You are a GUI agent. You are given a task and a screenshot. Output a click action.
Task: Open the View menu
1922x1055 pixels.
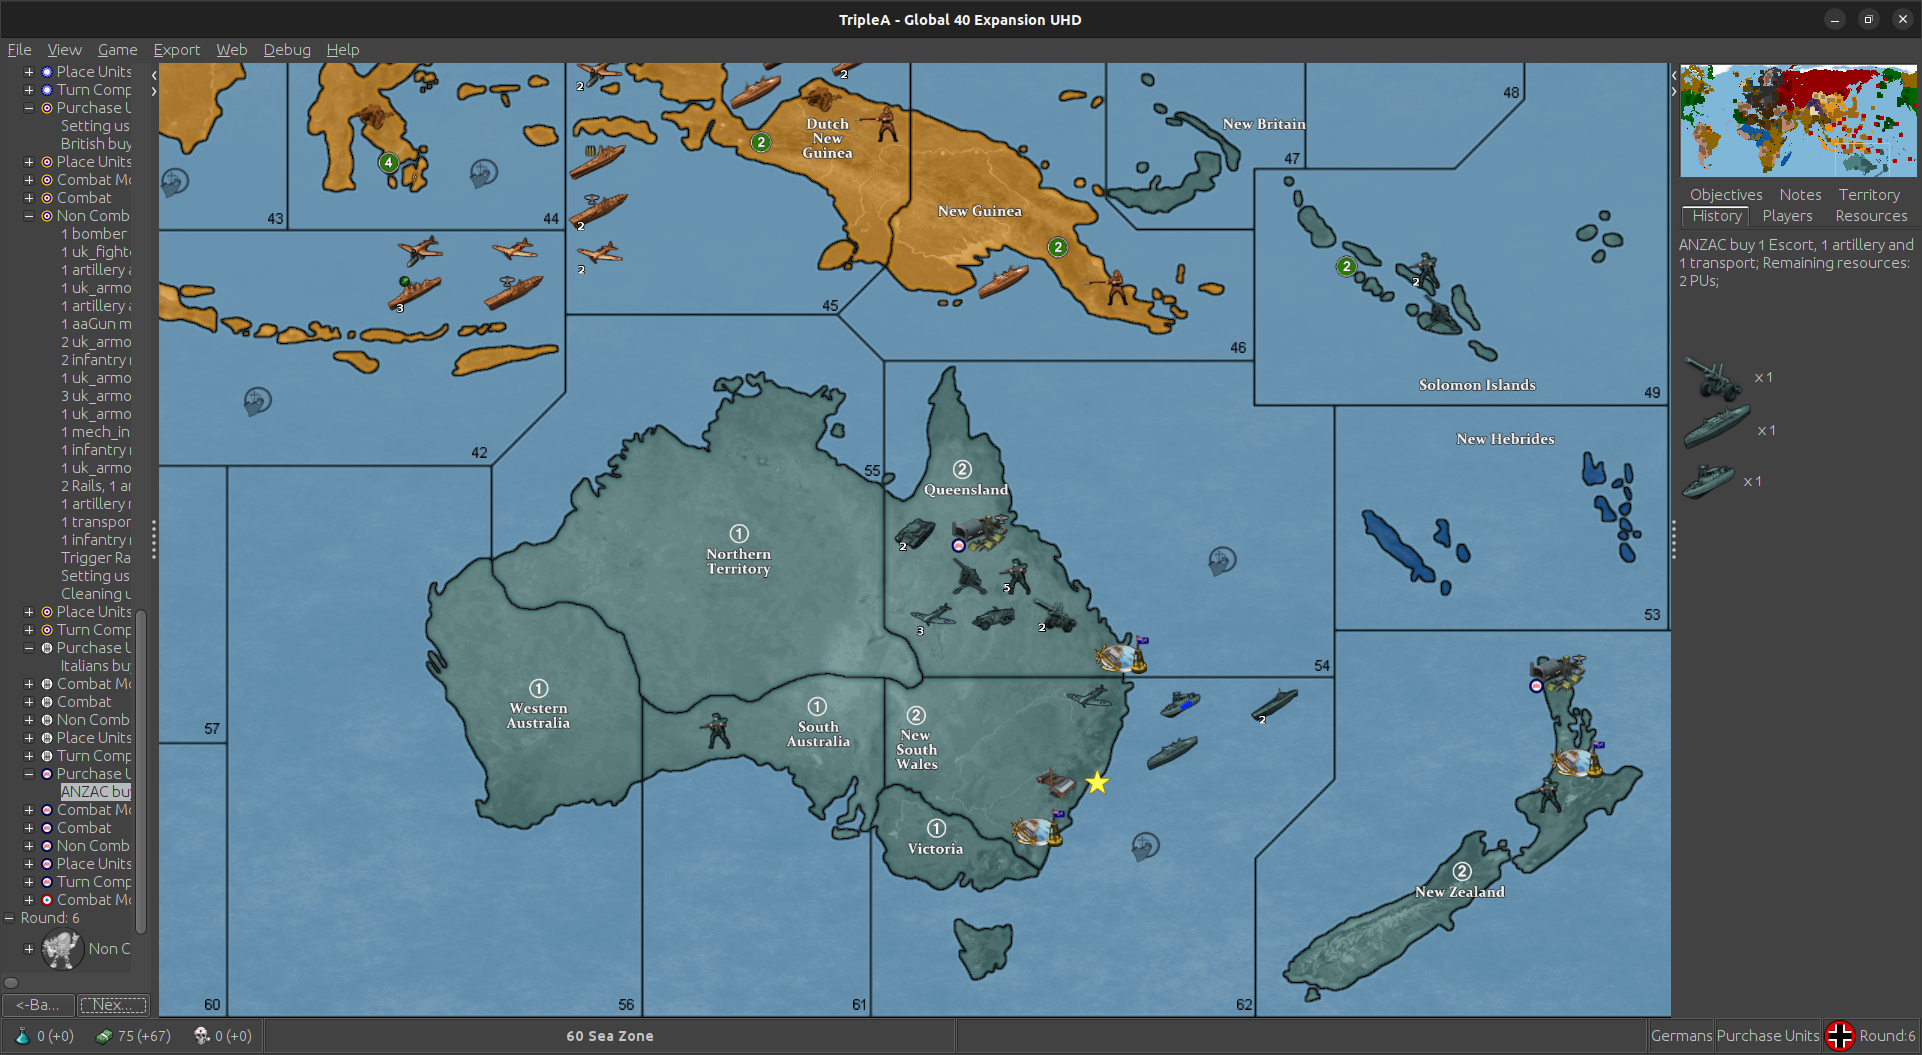(64, 49)
